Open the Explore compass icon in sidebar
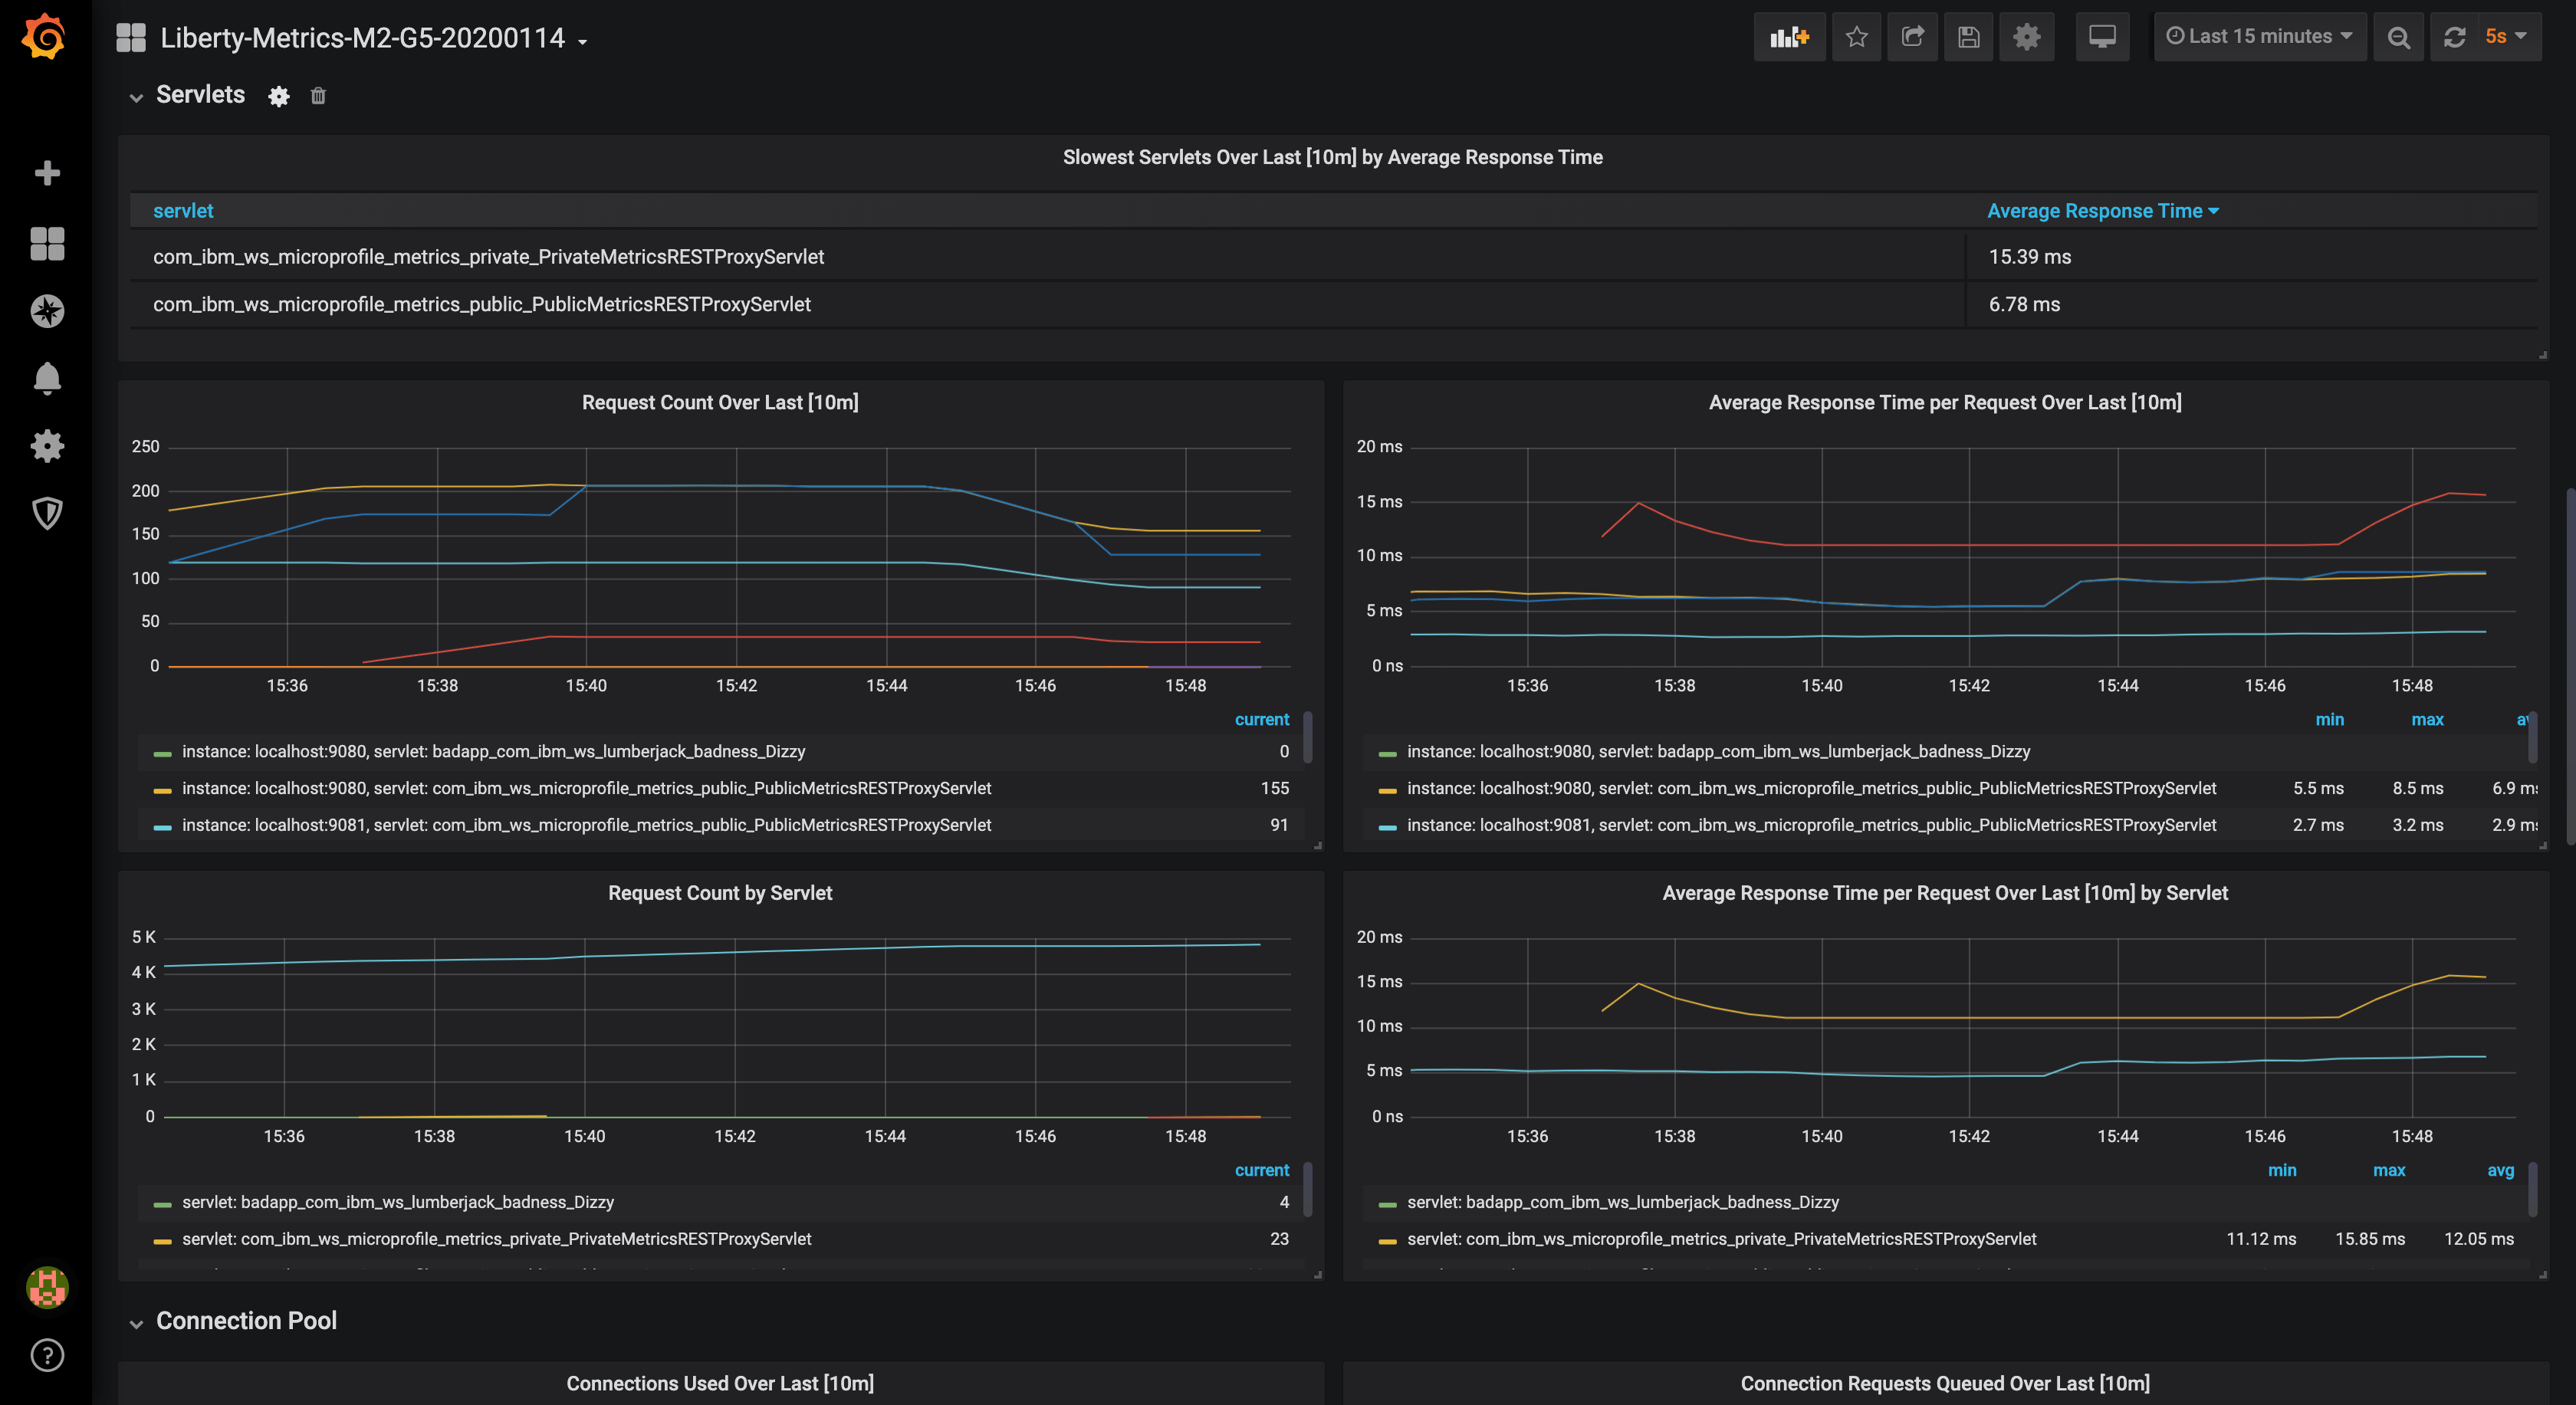 click(47, 311)
